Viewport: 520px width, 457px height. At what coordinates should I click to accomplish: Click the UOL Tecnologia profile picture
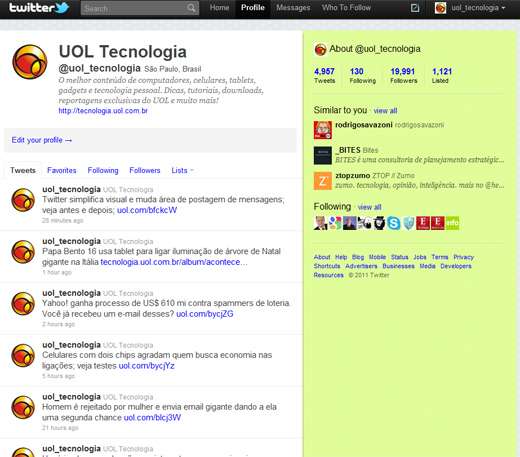[x=30, y=62]
